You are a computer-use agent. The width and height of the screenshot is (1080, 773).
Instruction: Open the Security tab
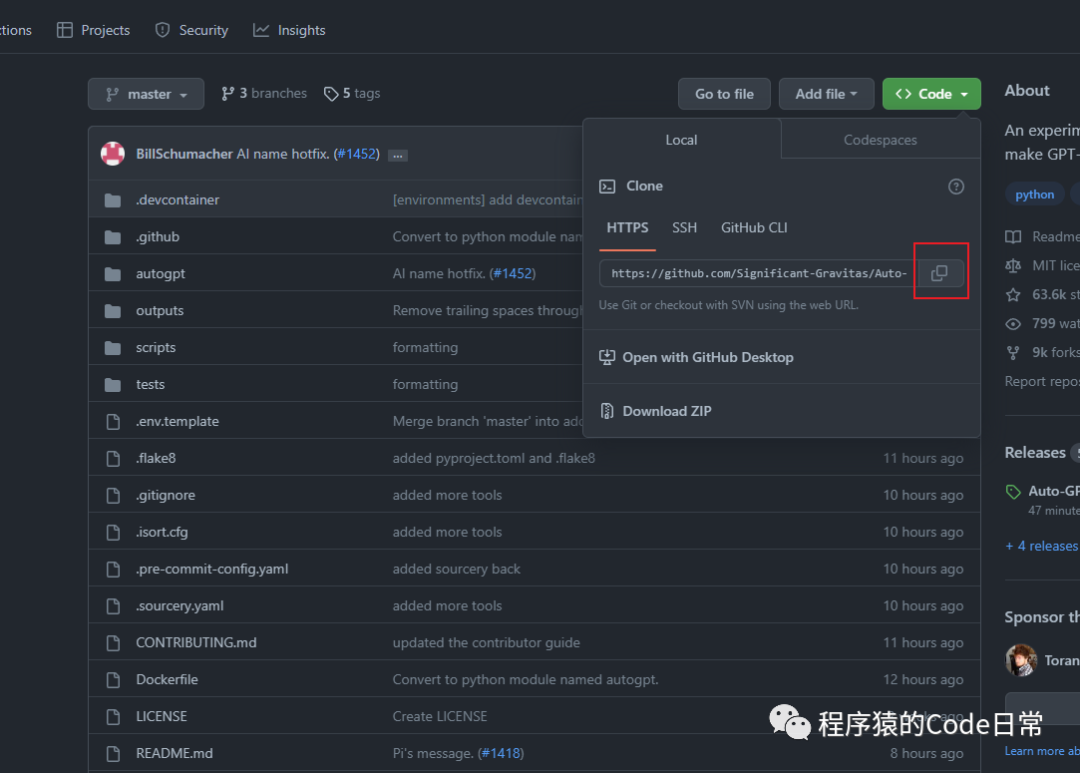pyautogui.click(x=192, y=30)
